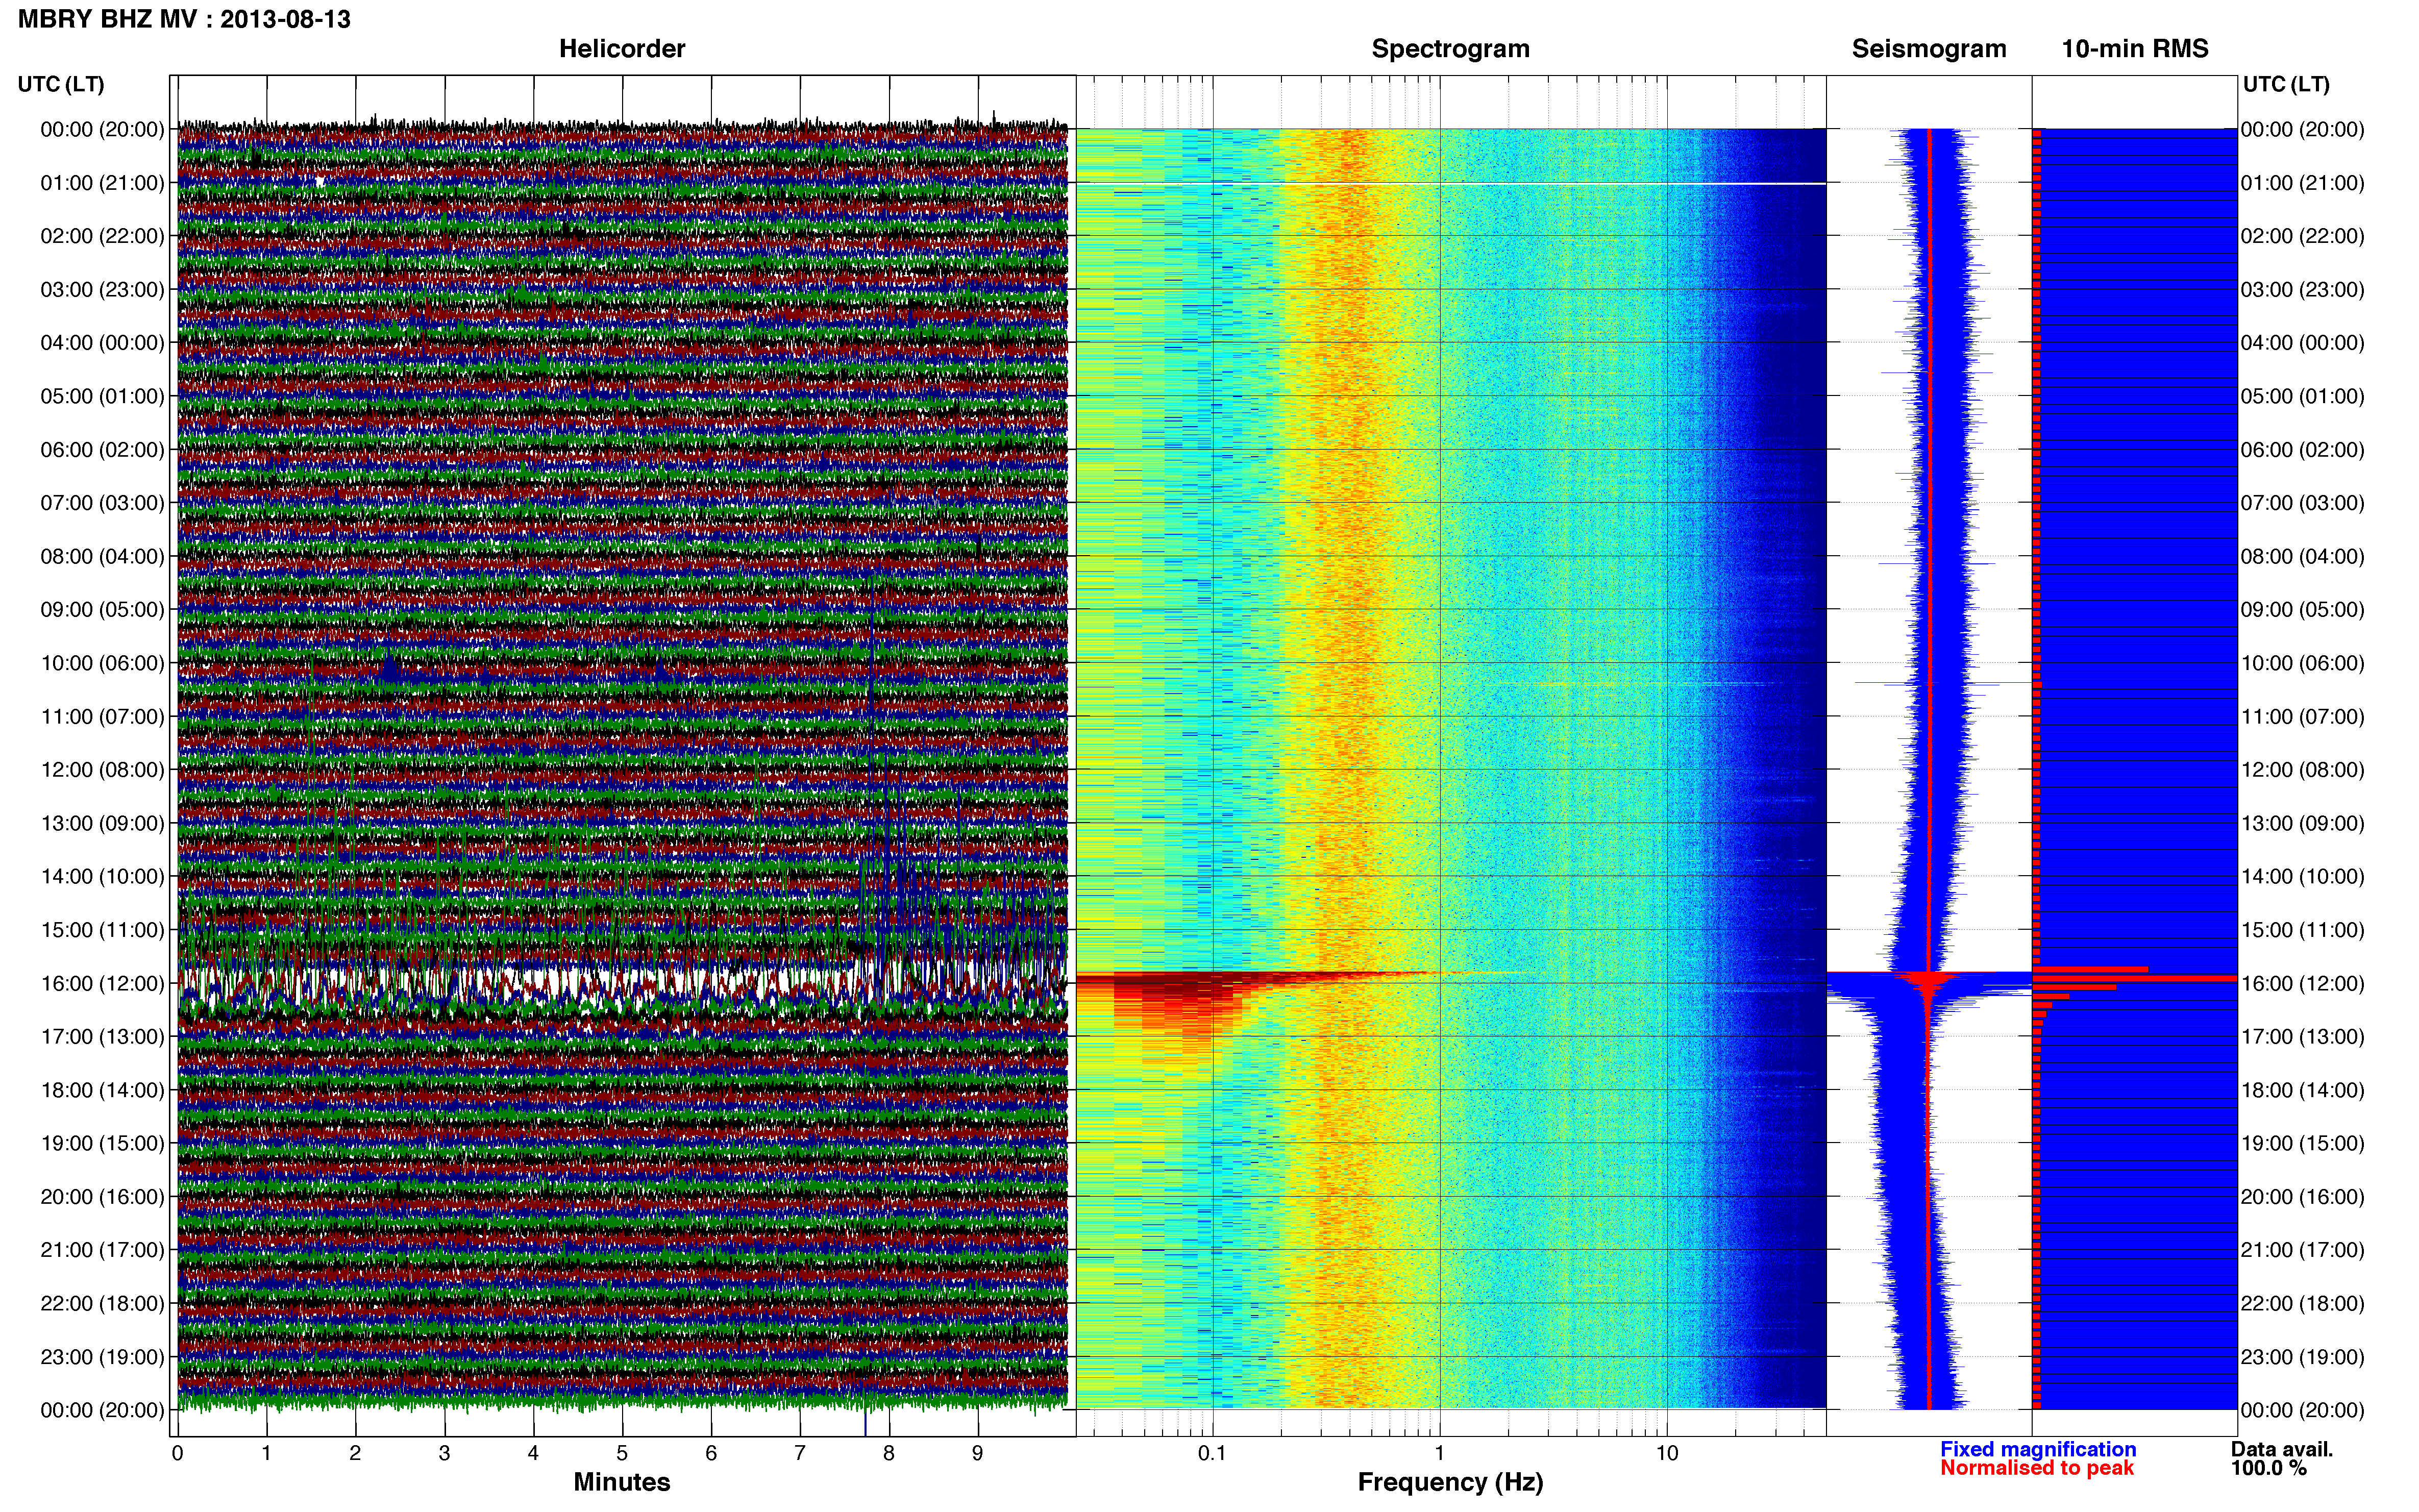Viewport: 2419px width, 1512px height.
Task: Click the Seismogram panel heading
Action: [x=1928, y=49]
